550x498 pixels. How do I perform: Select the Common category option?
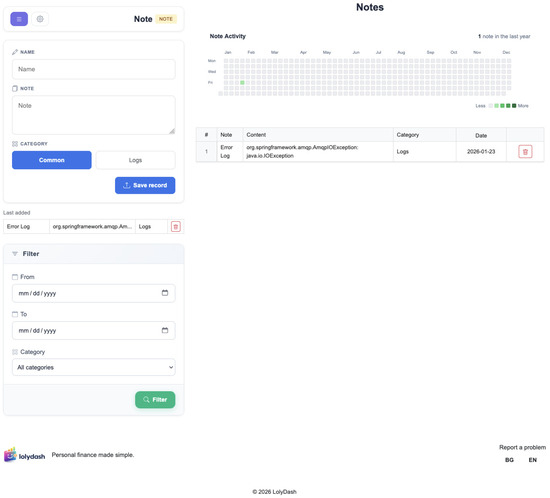(x=52, y=160)
